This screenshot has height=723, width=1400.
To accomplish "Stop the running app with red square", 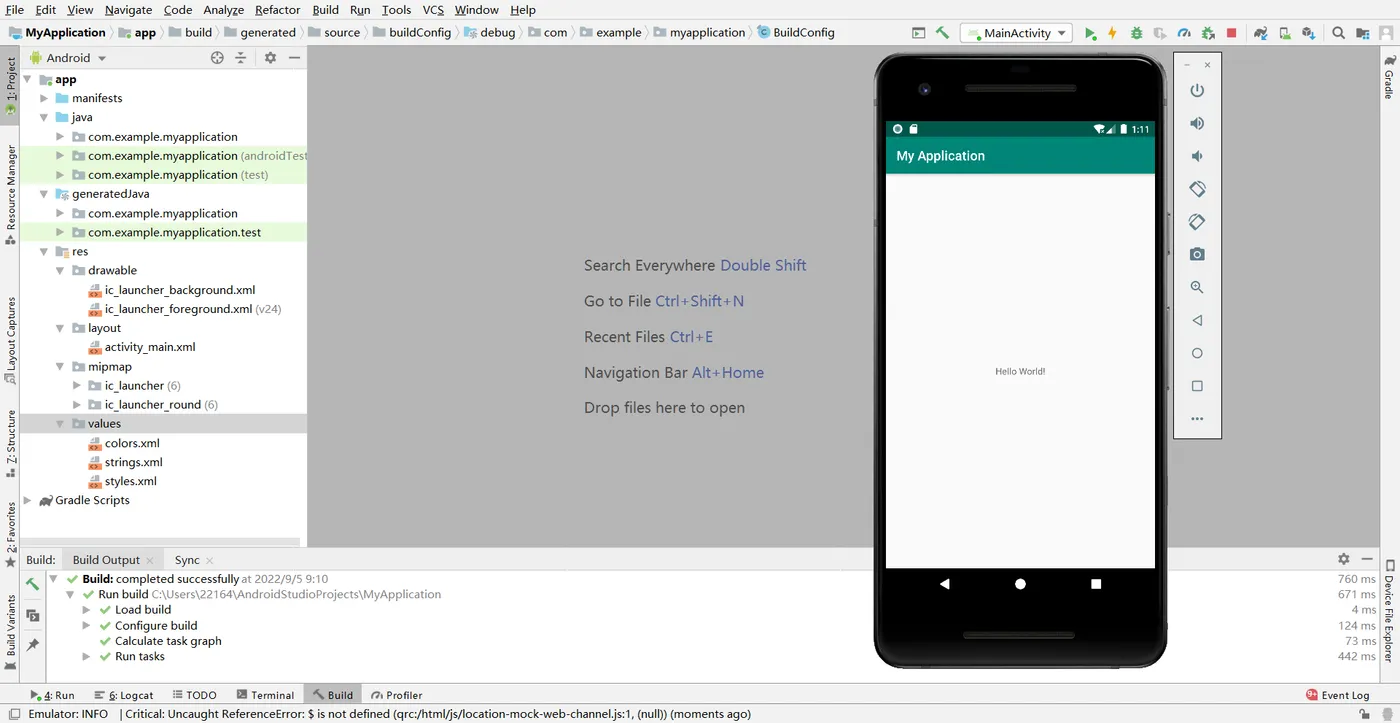I will pos(1231,33).
